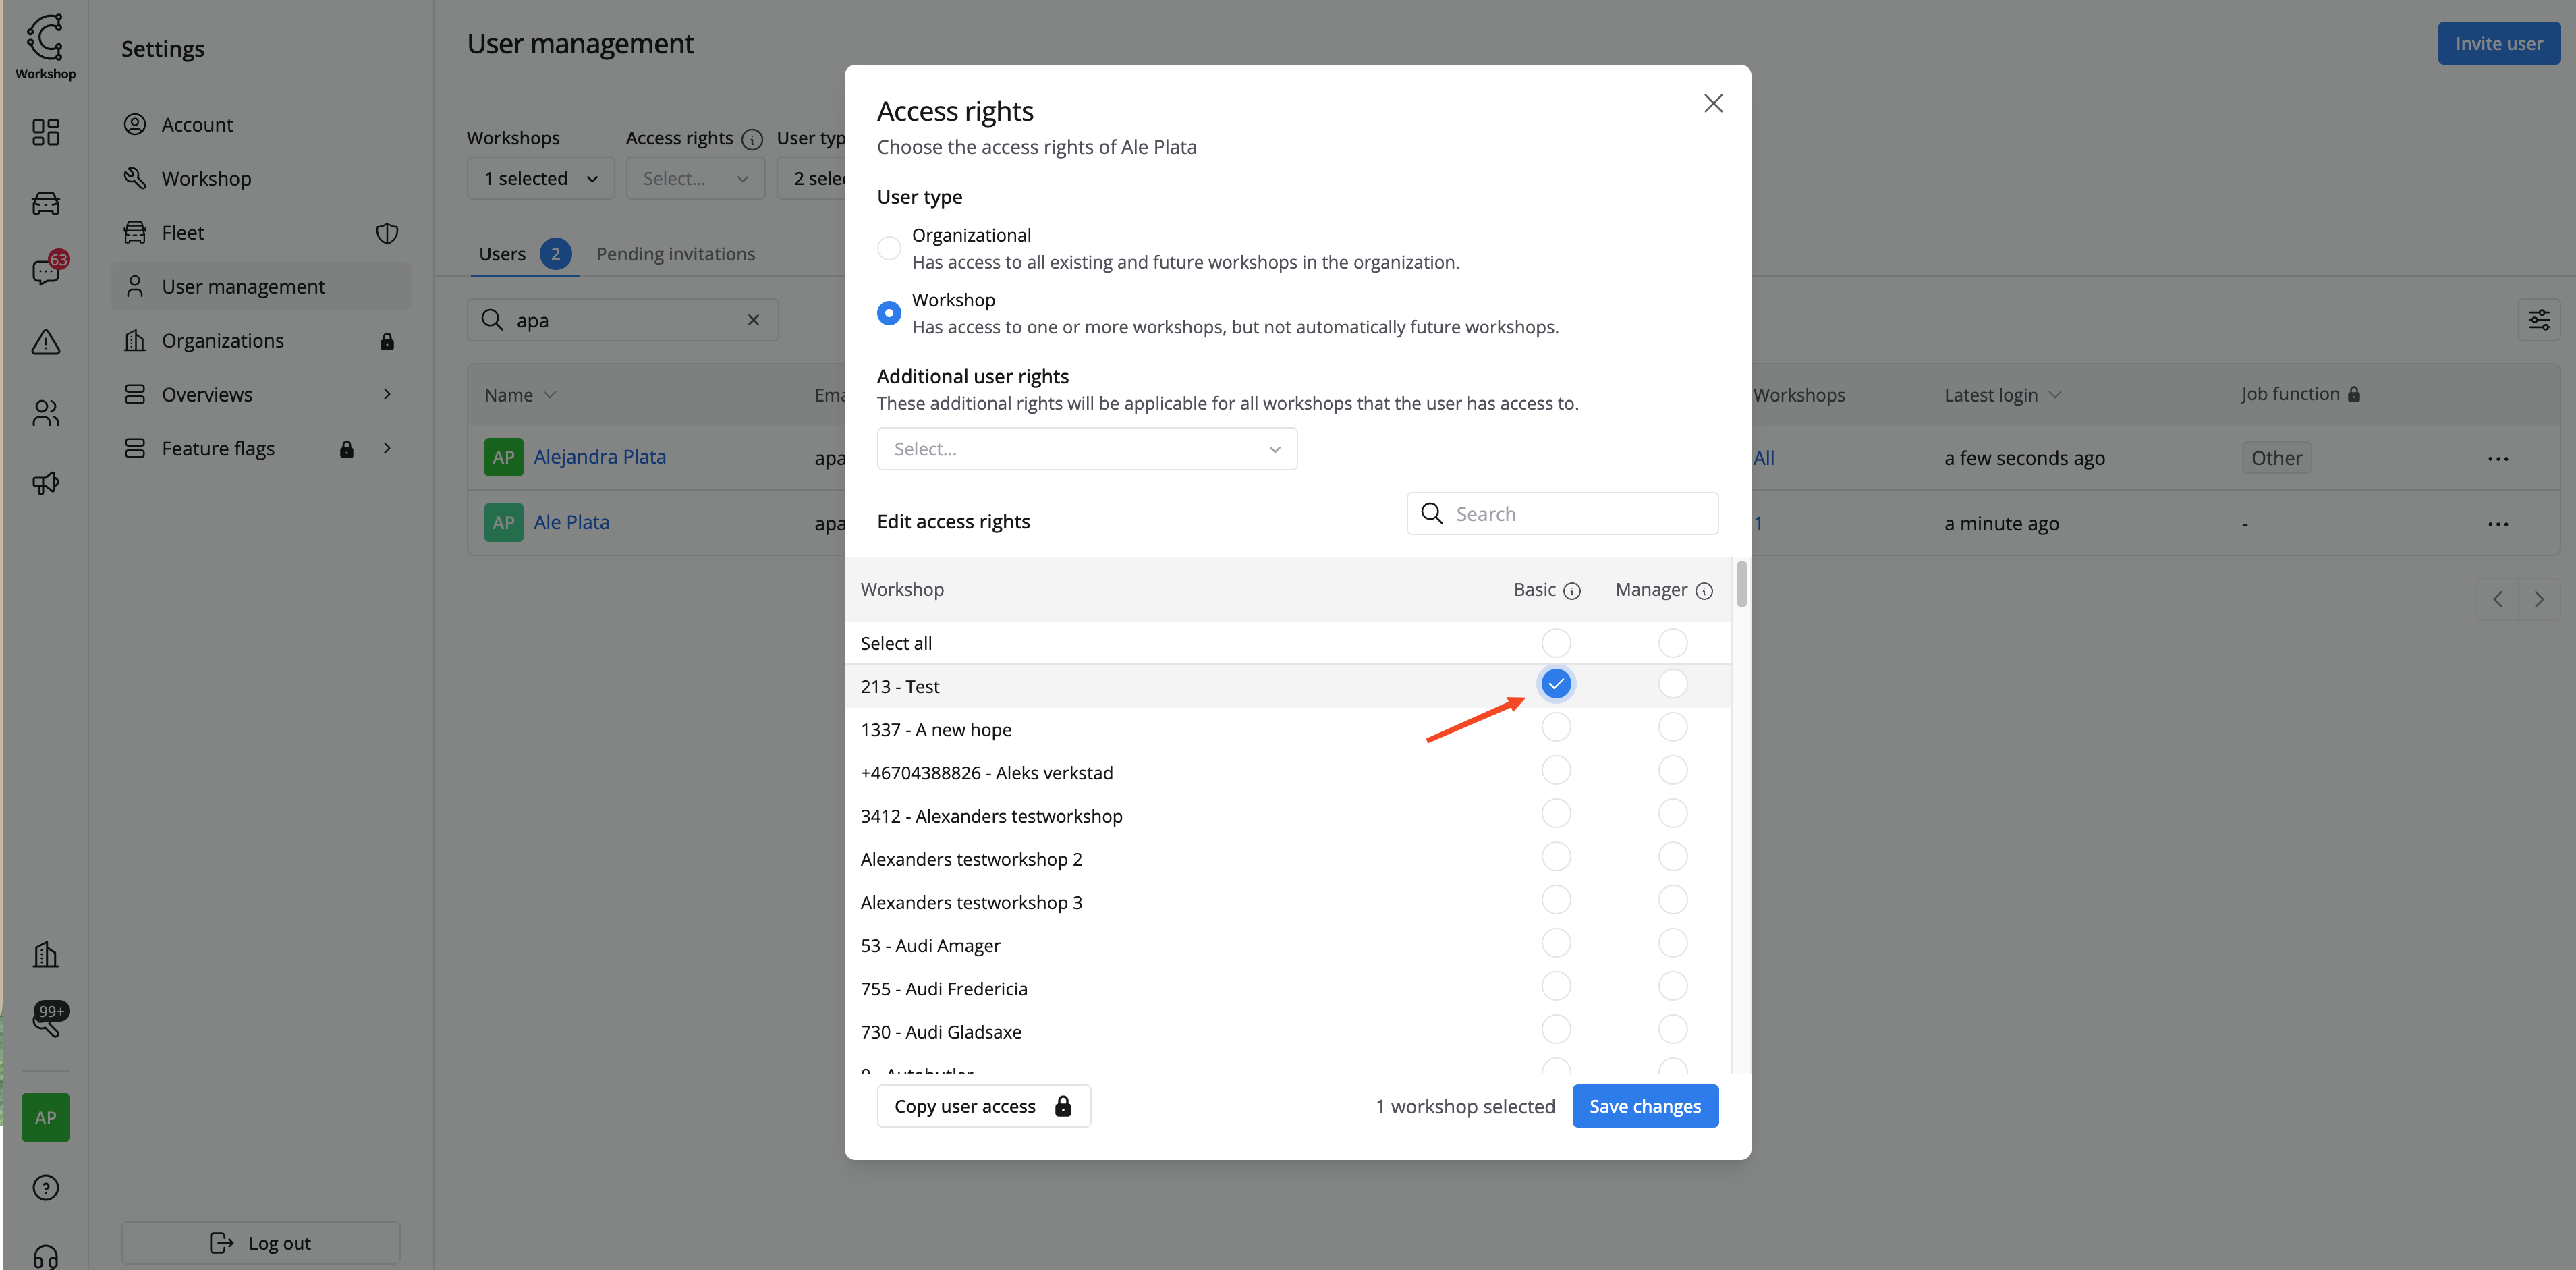
Task: Open the dashboard grid icon in sidebar
Action: click(x=45, y=132)
